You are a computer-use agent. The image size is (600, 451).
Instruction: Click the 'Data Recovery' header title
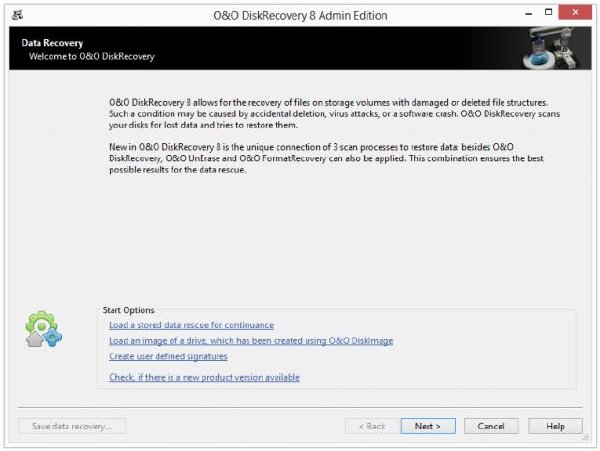(x=52, y=43)
